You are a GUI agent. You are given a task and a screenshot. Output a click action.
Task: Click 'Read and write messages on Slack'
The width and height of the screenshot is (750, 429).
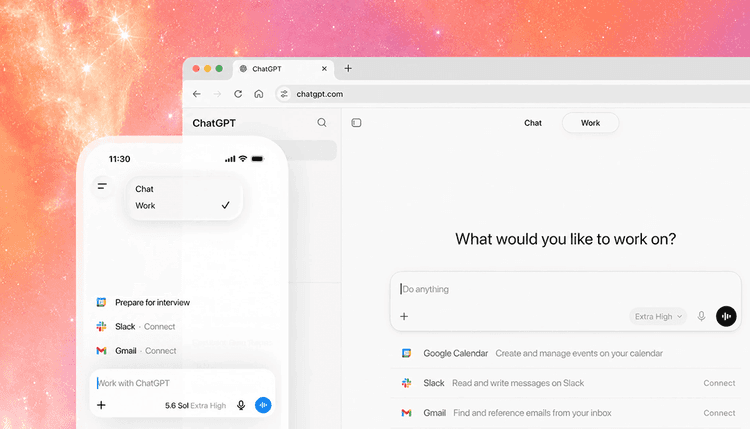click(x=518, y=383)
